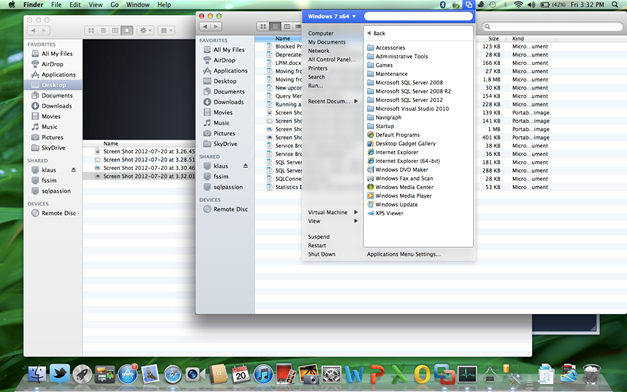Open Applications Menu Settings...

tap(404, 254)
